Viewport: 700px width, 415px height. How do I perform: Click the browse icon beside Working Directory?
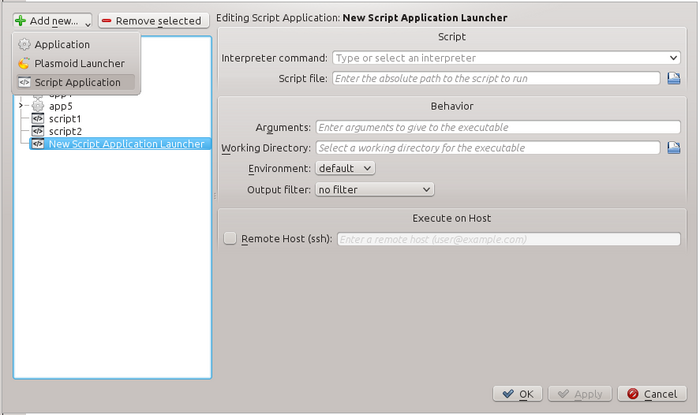tap(674, 148)
